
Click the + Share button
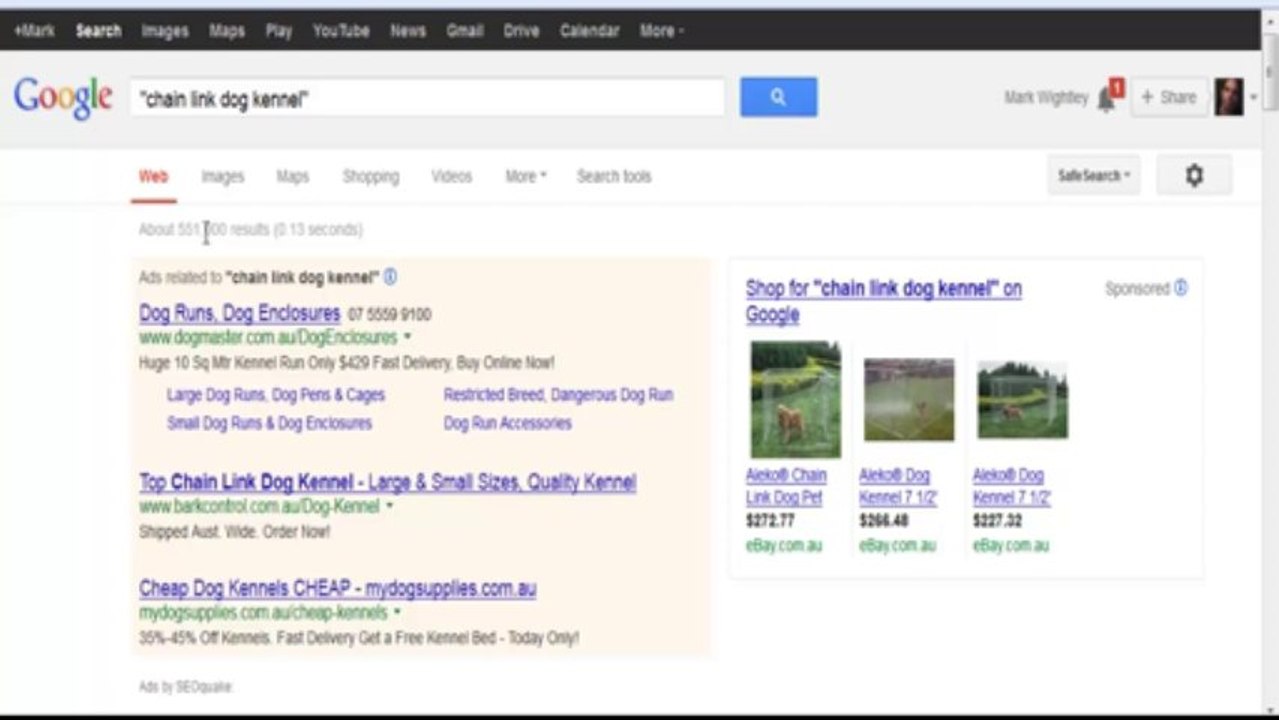tap(1169, 97)
